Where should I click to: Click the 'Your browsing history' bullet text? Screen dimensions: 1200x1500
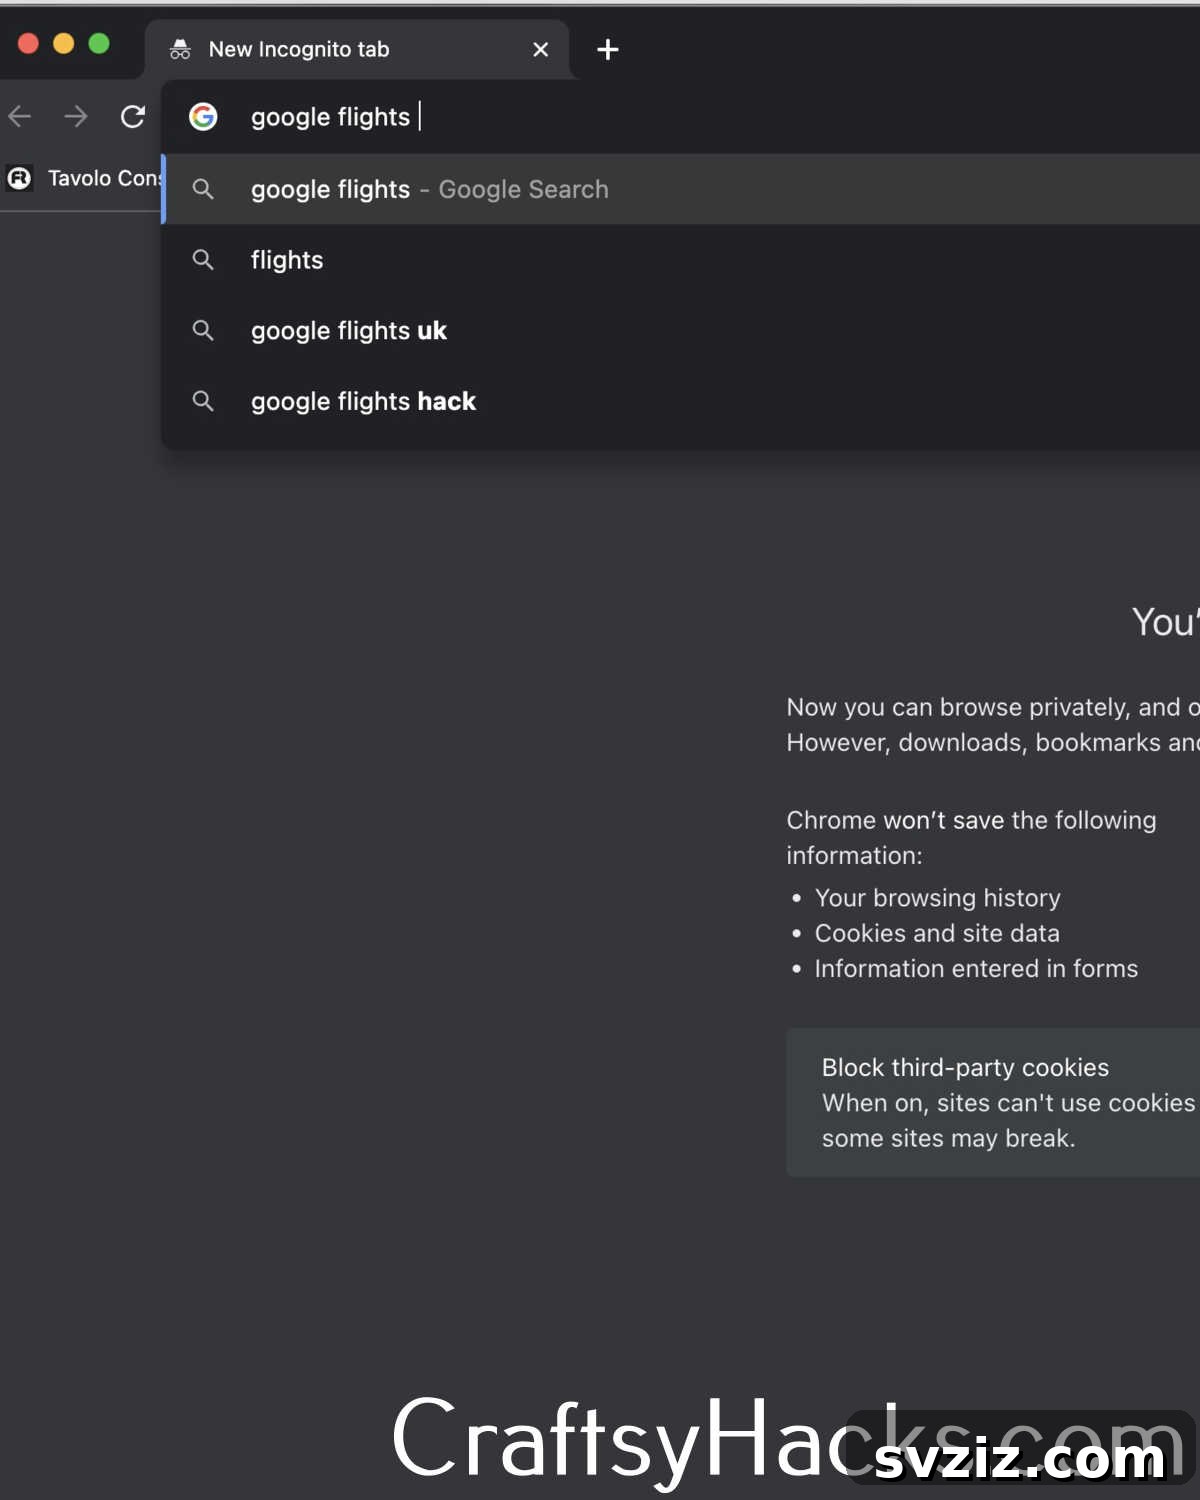pos(937,898)
